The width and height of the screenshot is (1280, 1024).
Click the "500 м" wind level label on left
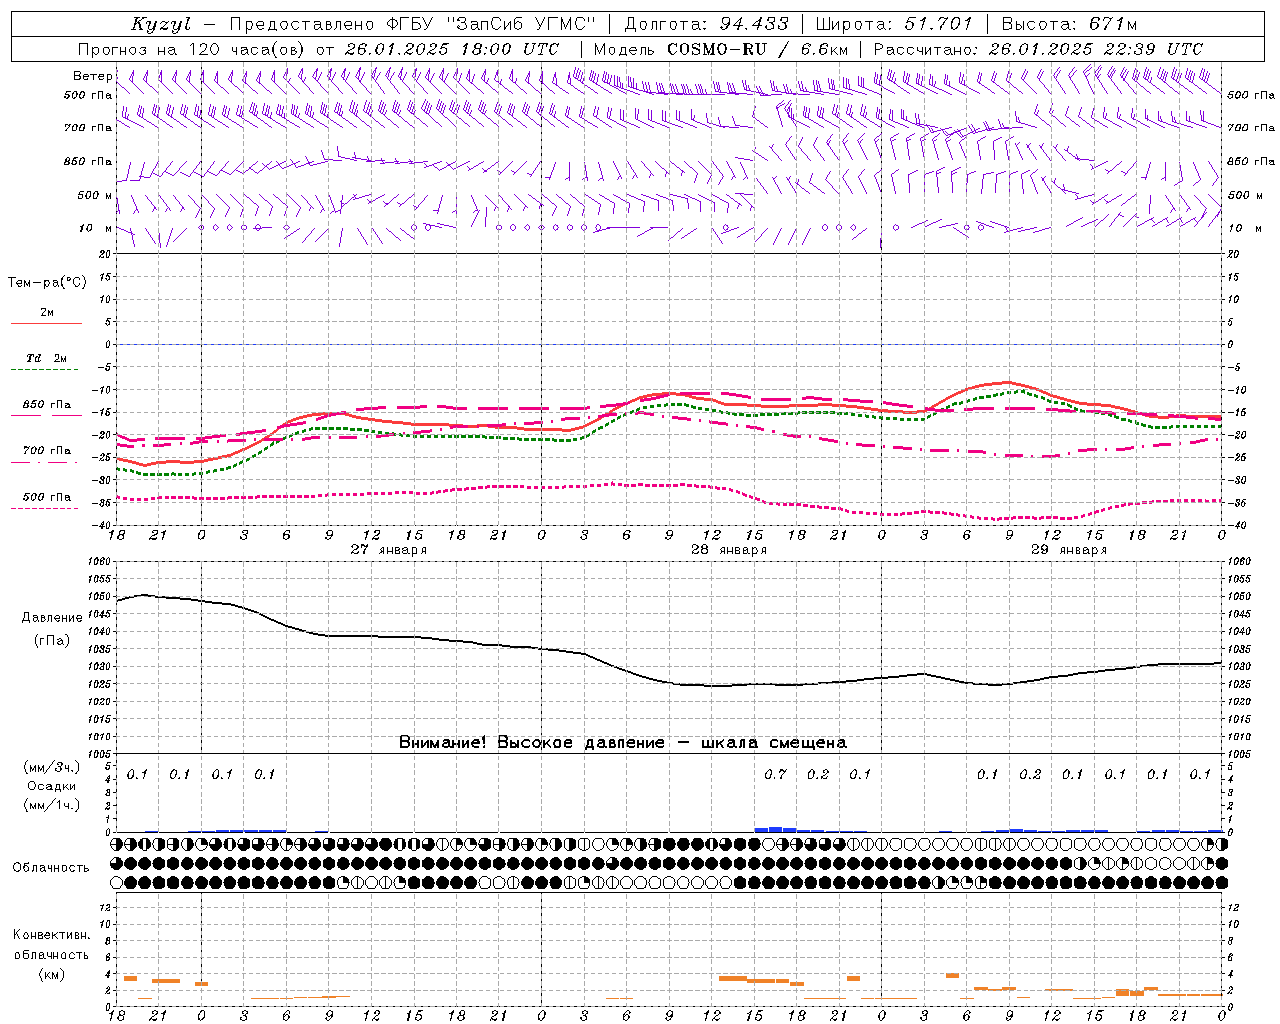coord(95,195)
